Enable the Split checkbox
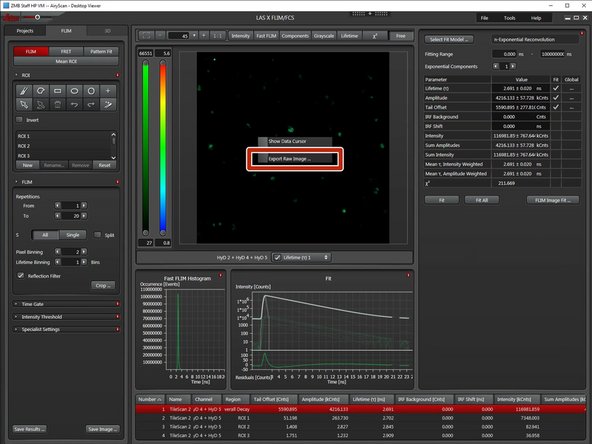Image resolution: width=592 pixels, height=444 pixels. [97, 235]
